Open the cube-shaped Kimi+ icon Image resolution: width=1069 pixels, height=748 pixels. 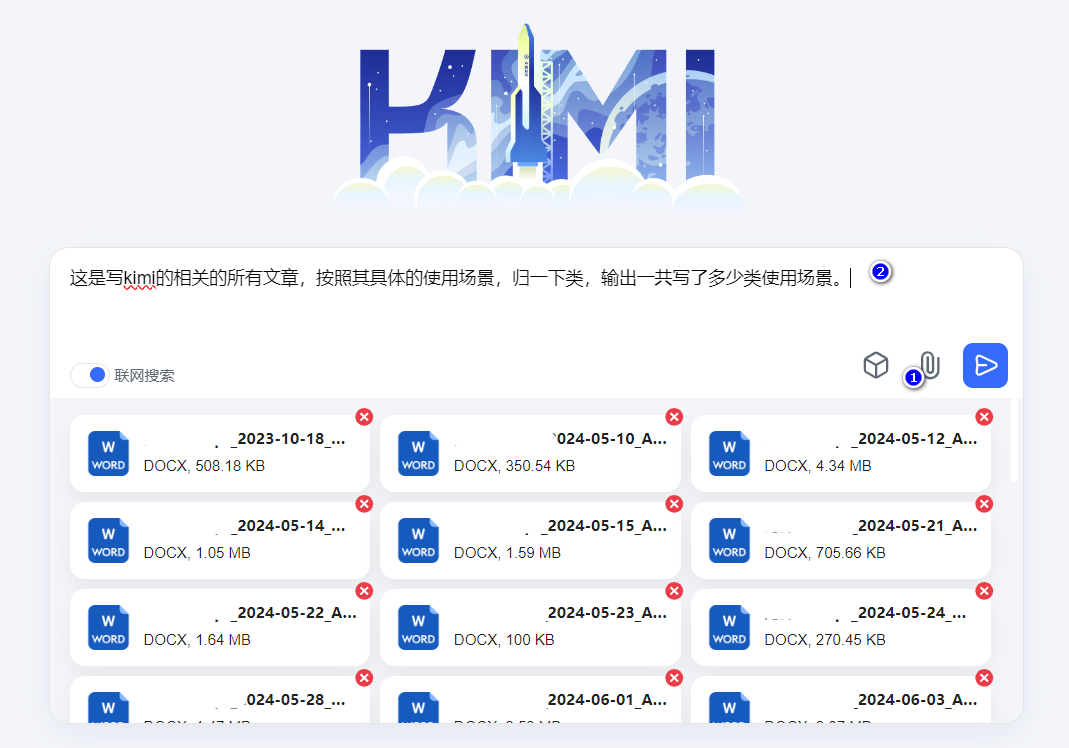click(x=876, y=365)
